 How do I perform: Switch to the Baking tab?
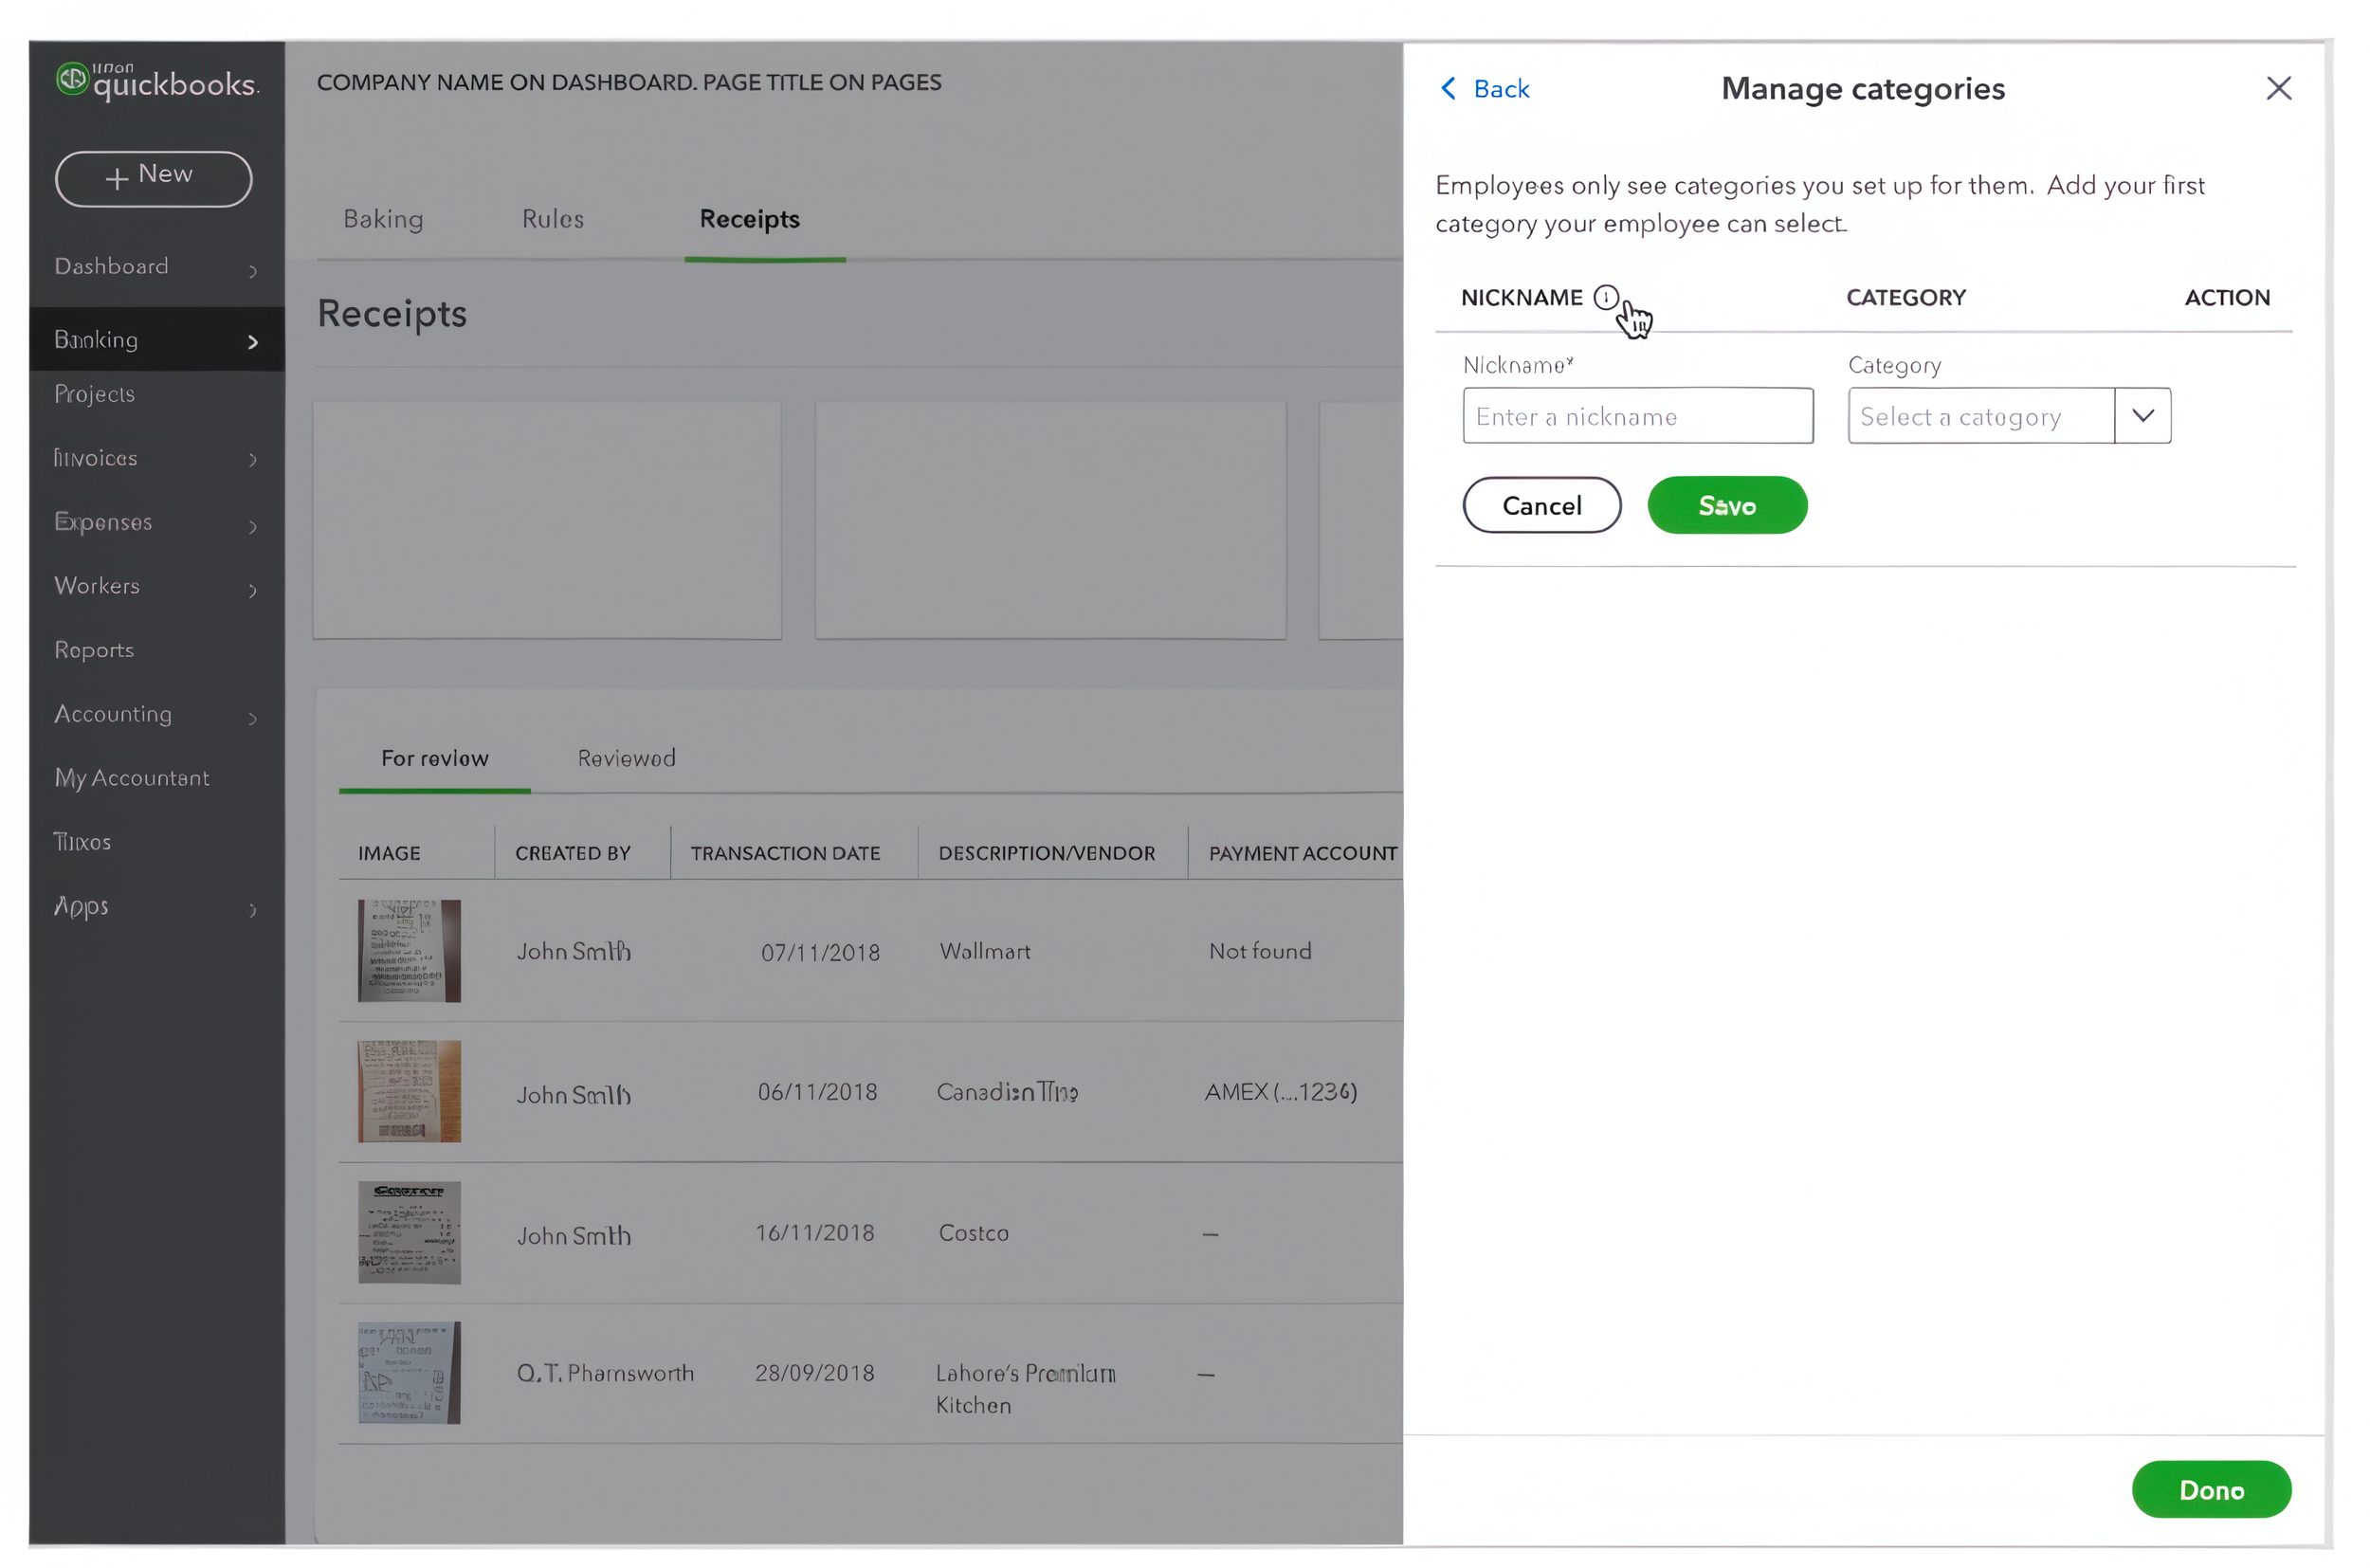point(383,219)
